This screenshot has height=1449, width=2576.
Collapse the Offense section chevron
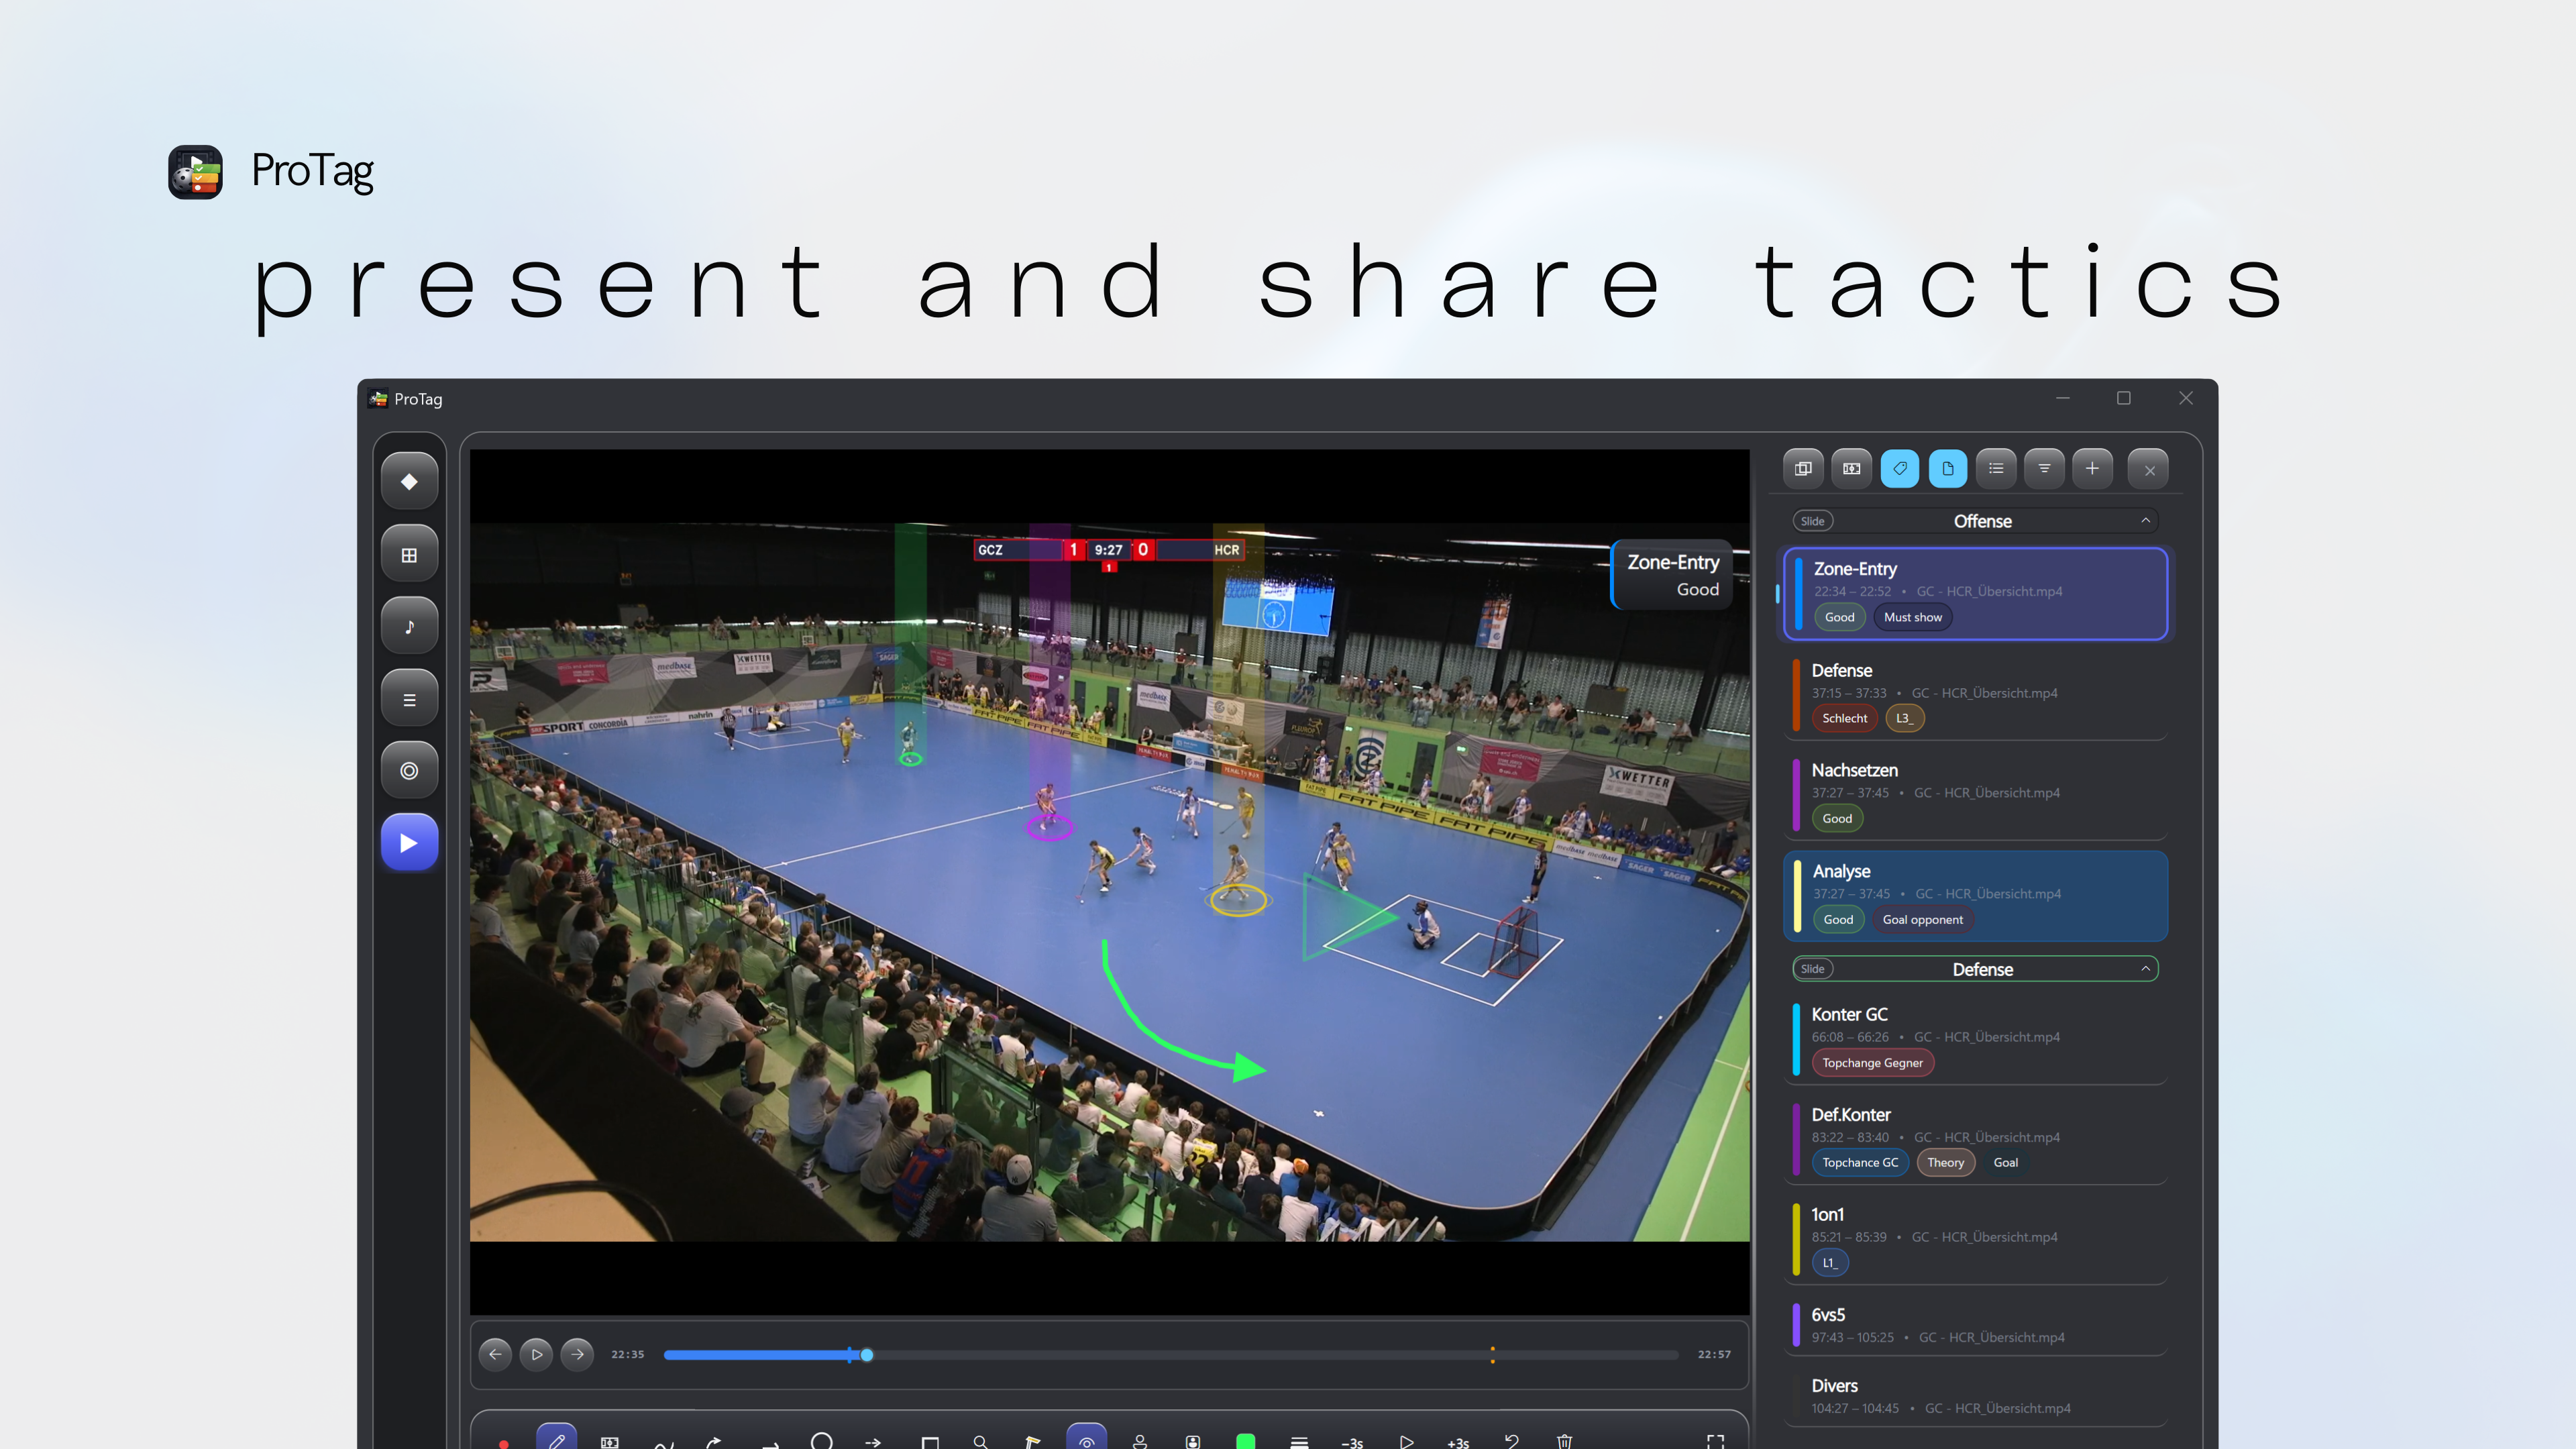pyautogui.click(x=2145, y=521)
